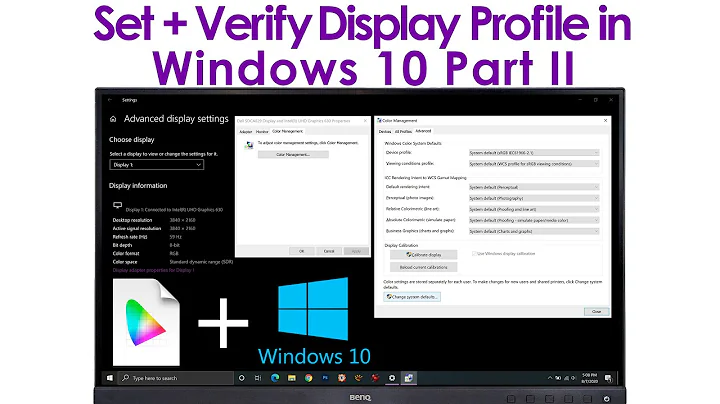Screen dimensions: 720x404
Task: Open Cortana from the taskbar
Action: (x=242, y=378)
